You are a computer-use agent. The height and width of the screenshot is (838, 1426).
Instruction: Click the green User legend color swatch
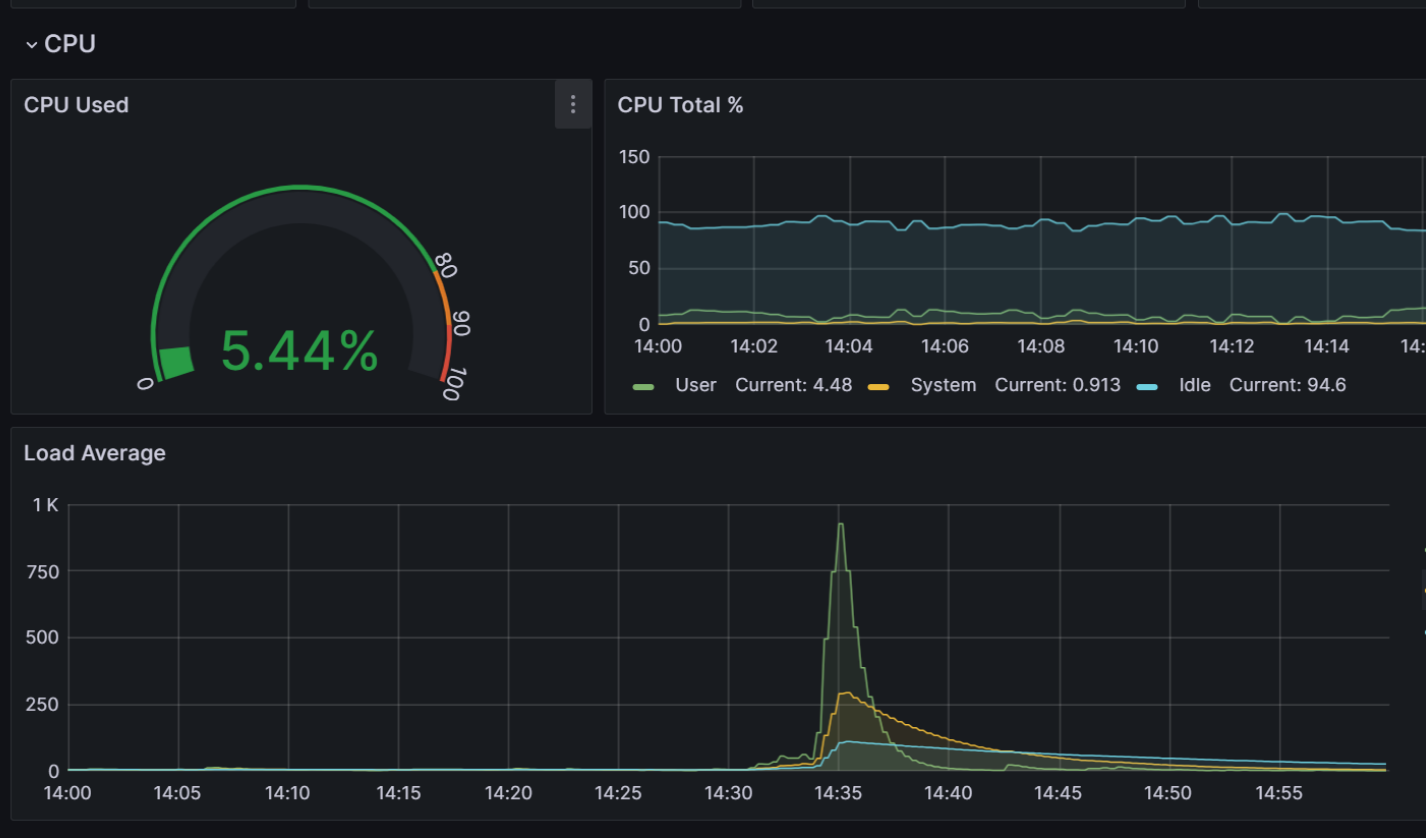tap(644, 386)
